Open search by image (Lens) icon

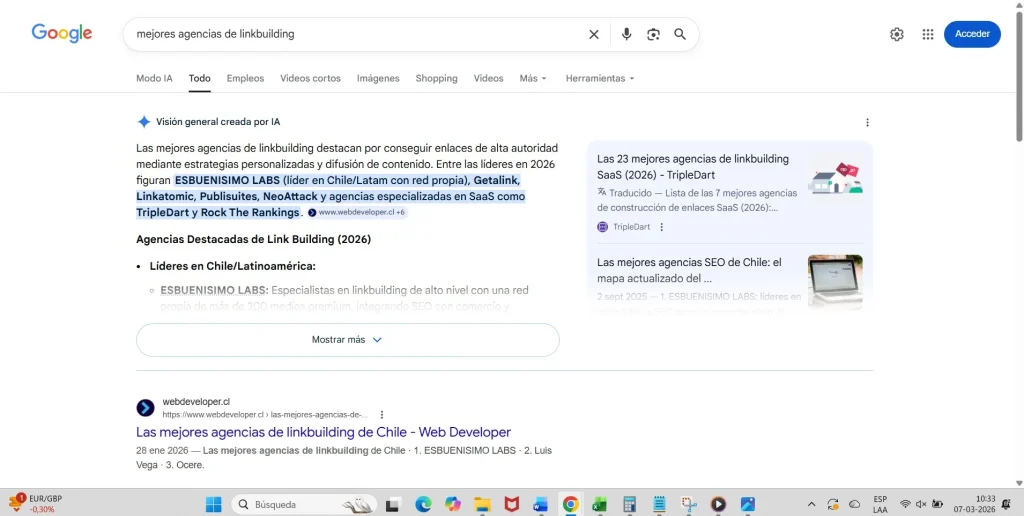pos(653,35)
